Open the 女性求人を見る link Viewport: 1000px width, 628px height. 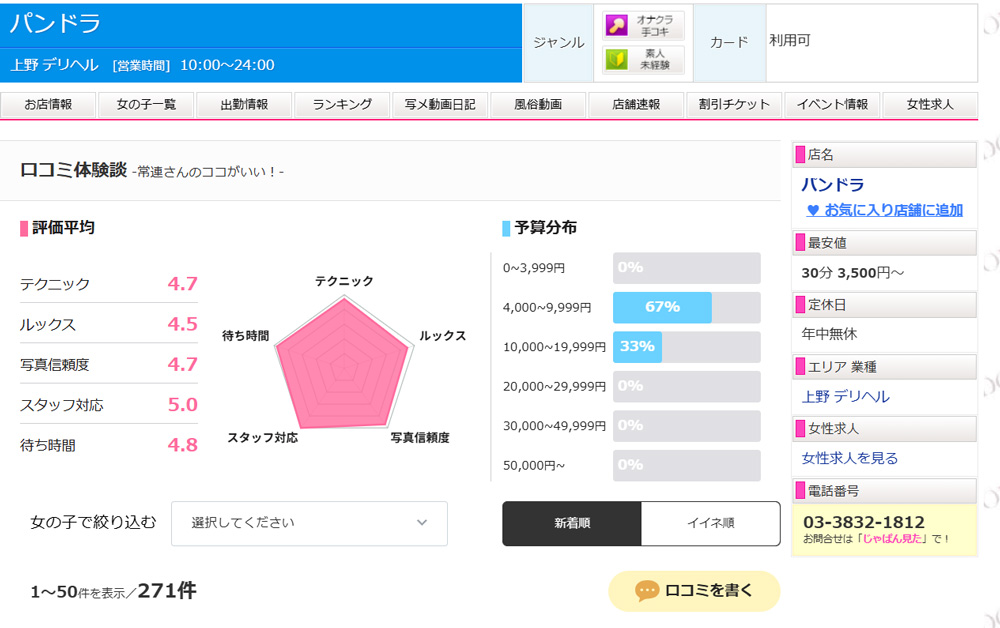849,458
